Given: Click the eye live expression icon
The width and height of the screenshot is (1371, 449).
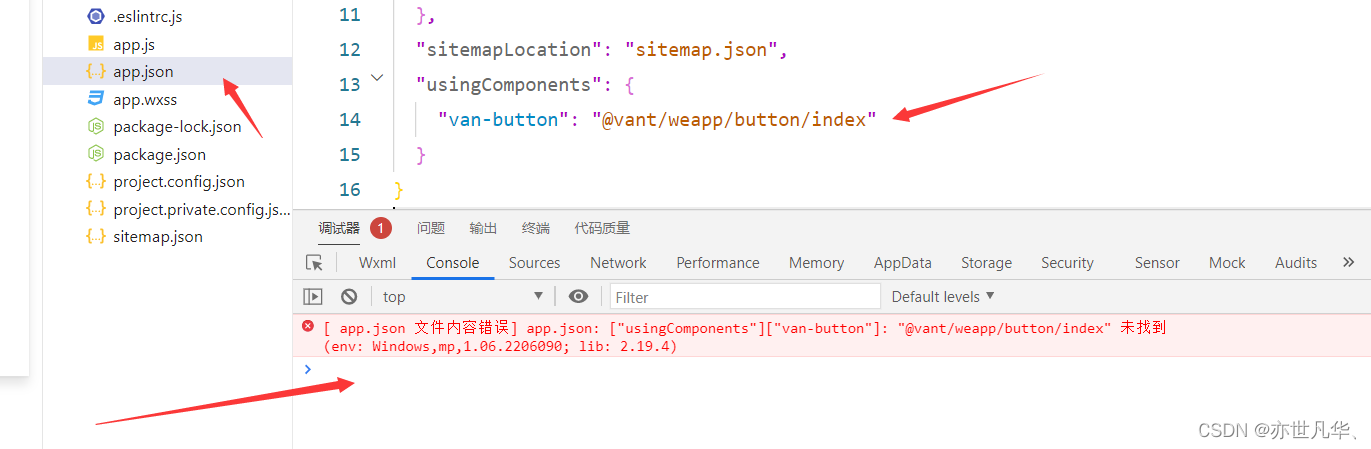Looking at the screenshot, I should (578, 296).
